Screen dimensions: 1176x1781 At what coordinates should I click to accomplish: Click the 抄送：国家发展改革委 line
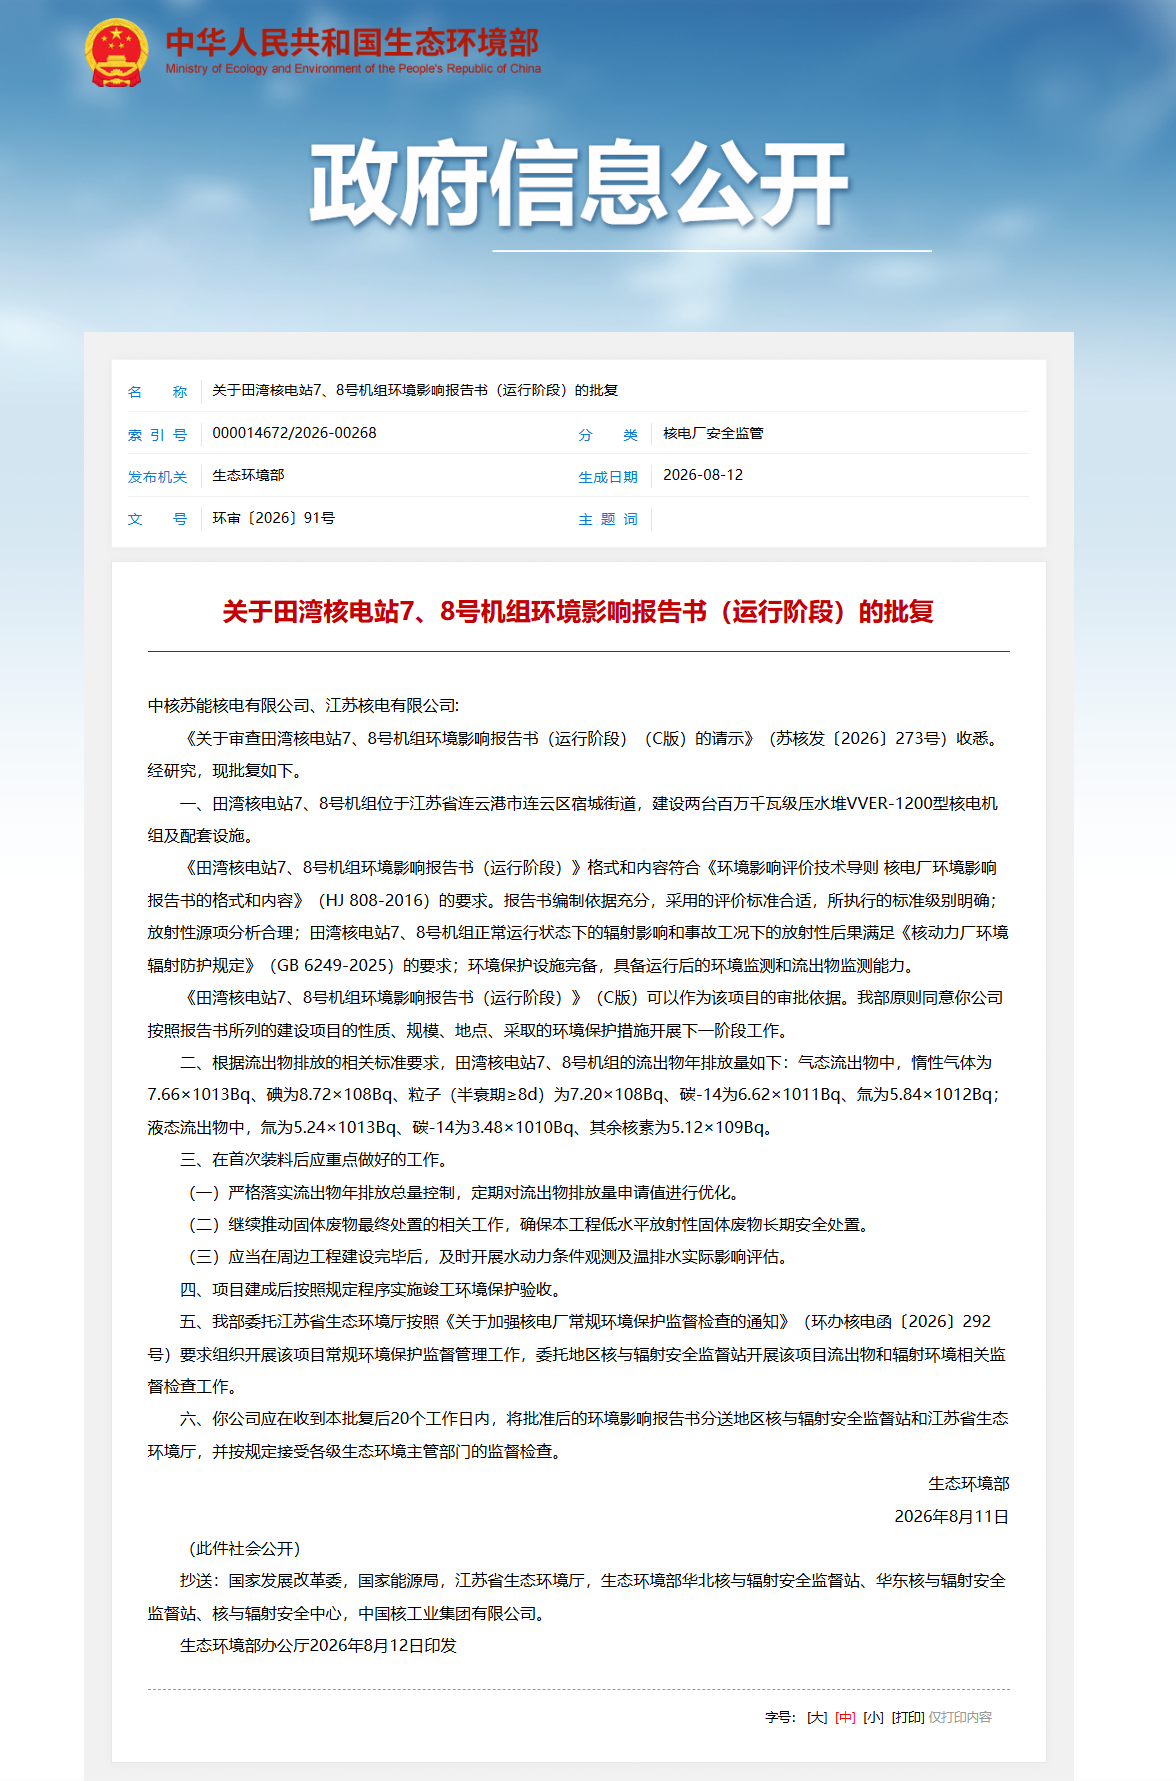pyautogui.click(x=577, y=1597)
